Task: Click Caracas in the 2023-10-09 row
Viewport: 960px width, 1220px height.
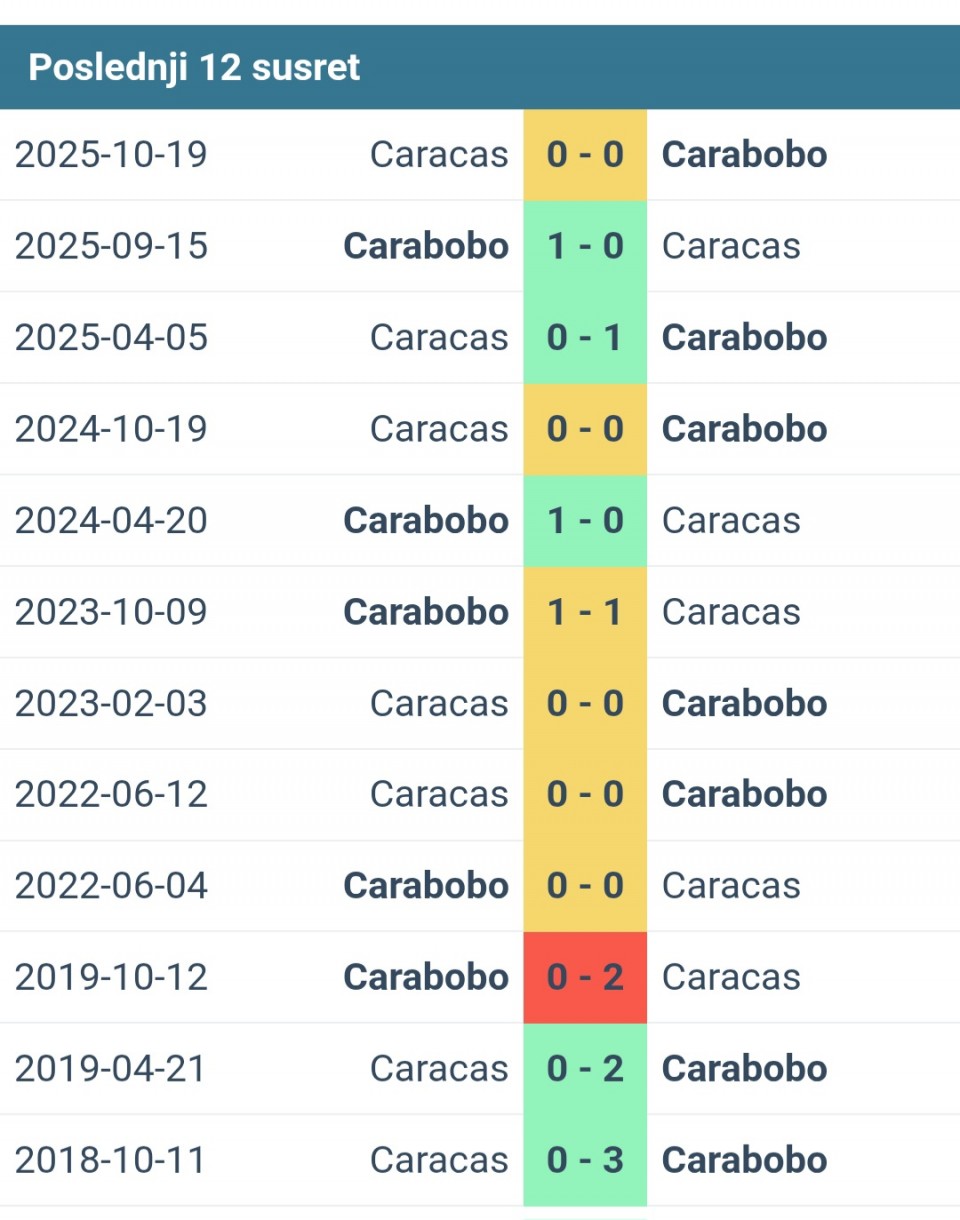Action: pyautogui.click(x=731, y=612)
